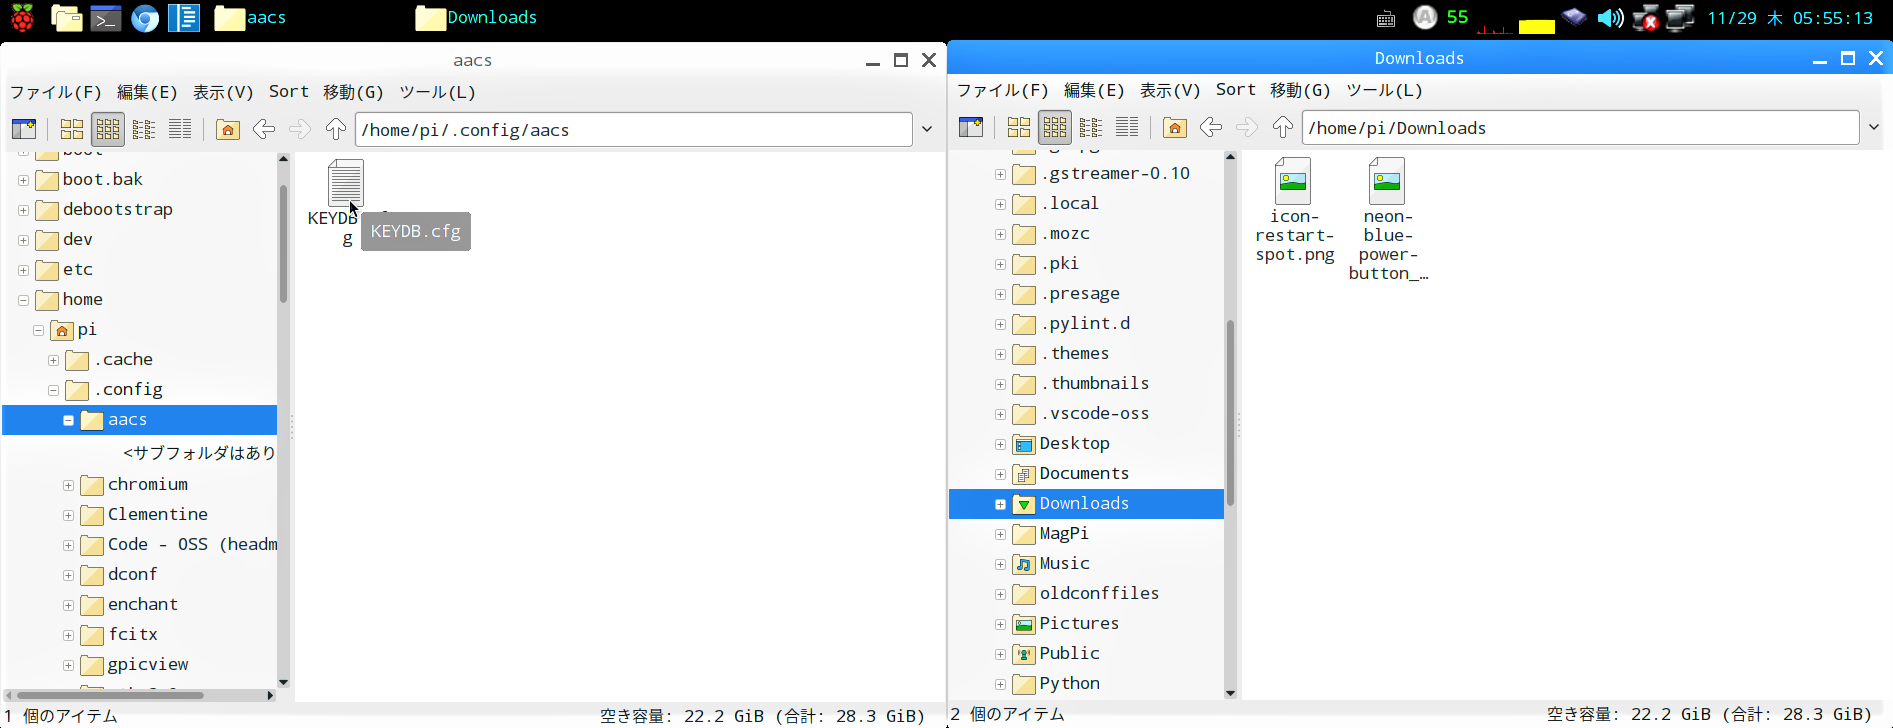
Task: Switch Downloads window to compact view
Action: tap(1091, 127)
